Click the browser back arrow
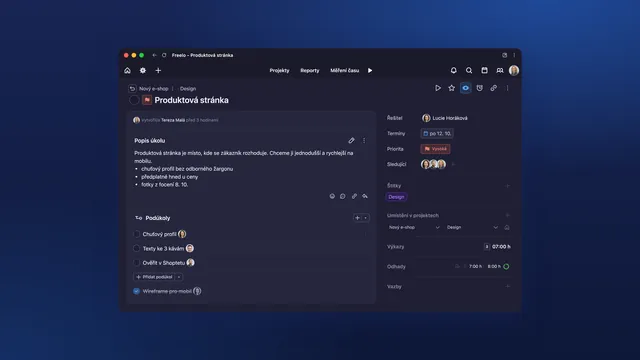Image resolution: width=640 pixels, height=360 pixels. click(x=154, y=55)
